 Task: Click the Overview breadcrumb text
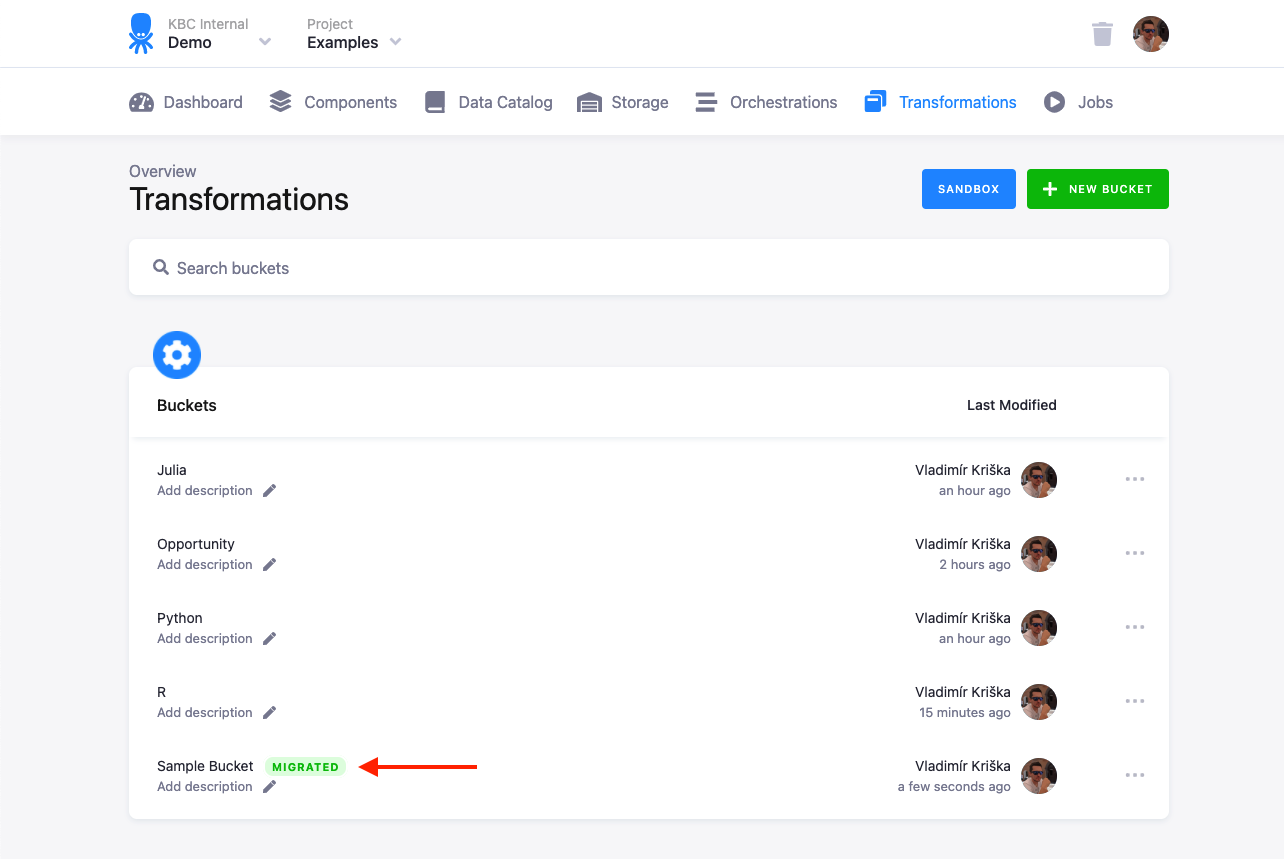coord(163,171)
